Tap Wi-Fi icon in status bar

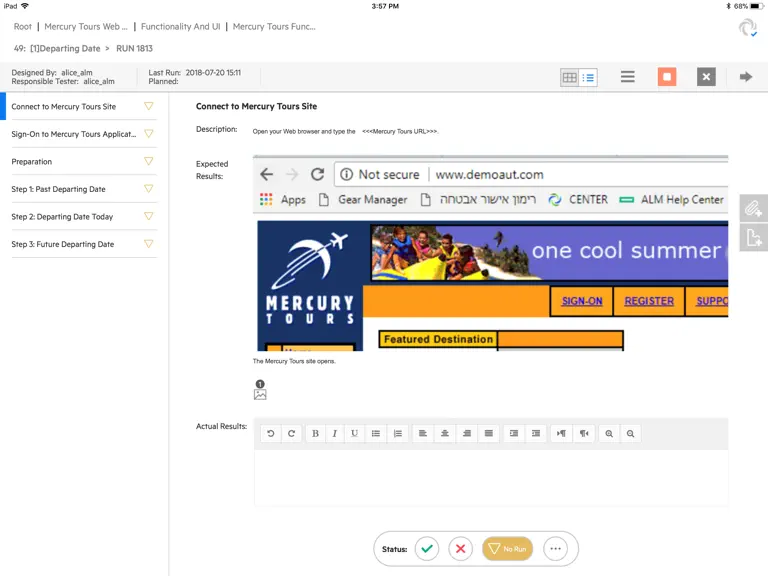pyautogui.click(x=24, y=6)
